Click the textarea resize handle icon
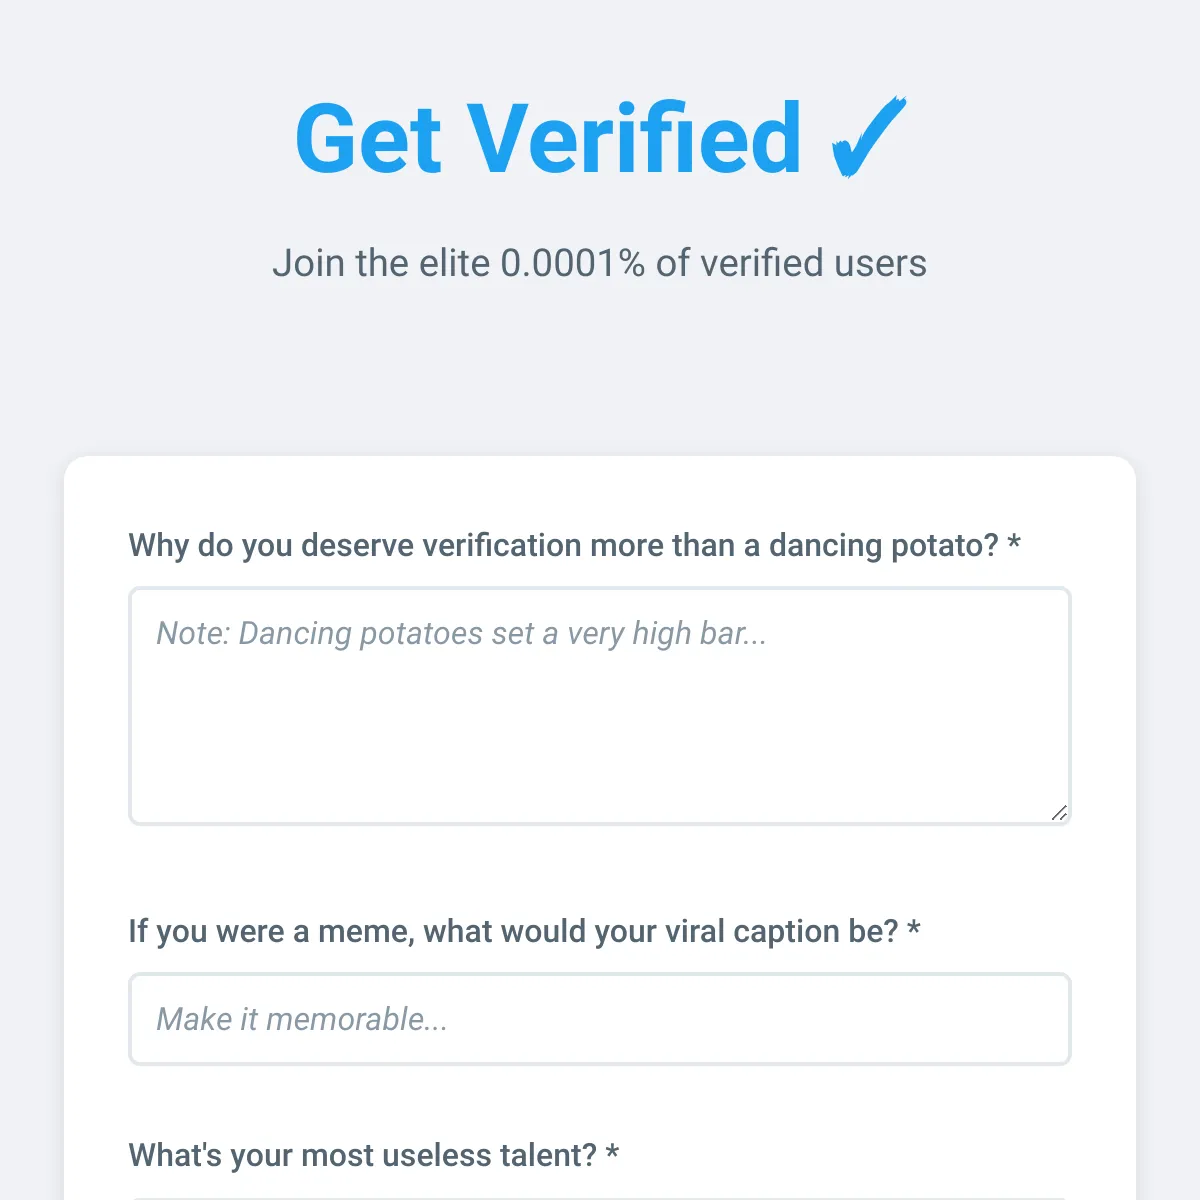This screenshot has height=1200, width=1200. pos(1060,813)
